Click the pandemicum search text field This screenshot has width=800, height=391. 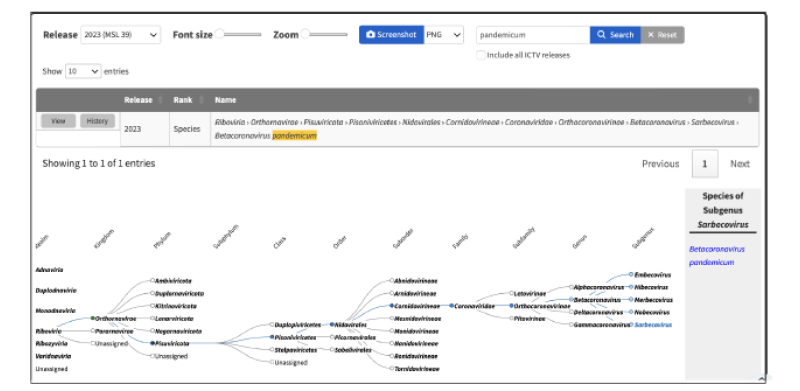[x=533, y=35]
